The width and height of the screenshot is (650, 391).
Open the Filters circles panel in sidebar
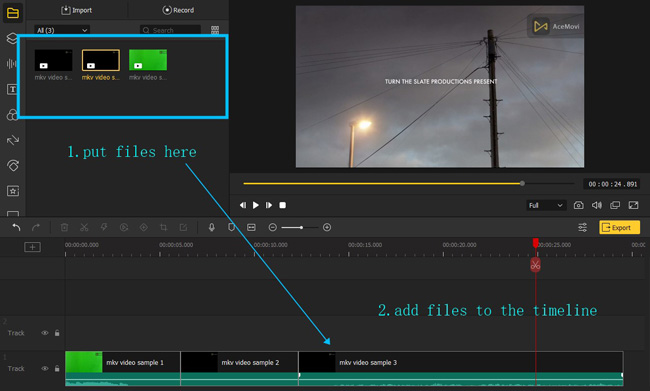pos(12,115)
